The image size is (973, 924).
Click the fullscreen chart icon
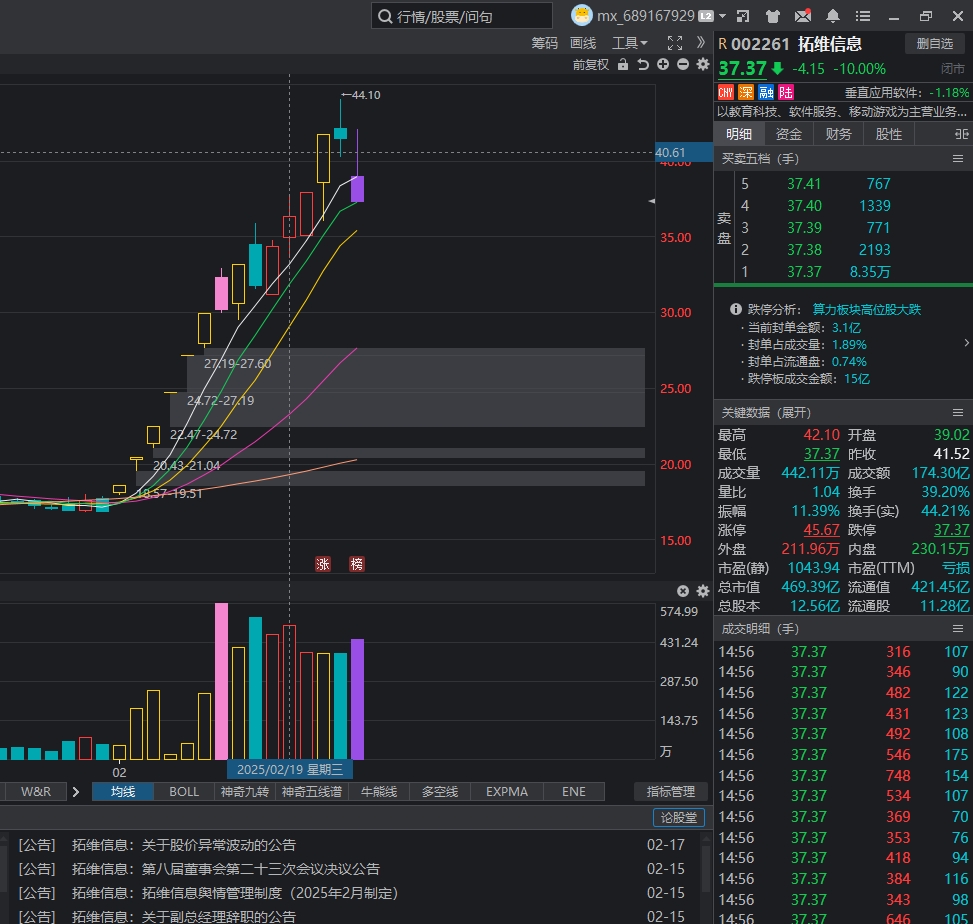pos(674,43)
